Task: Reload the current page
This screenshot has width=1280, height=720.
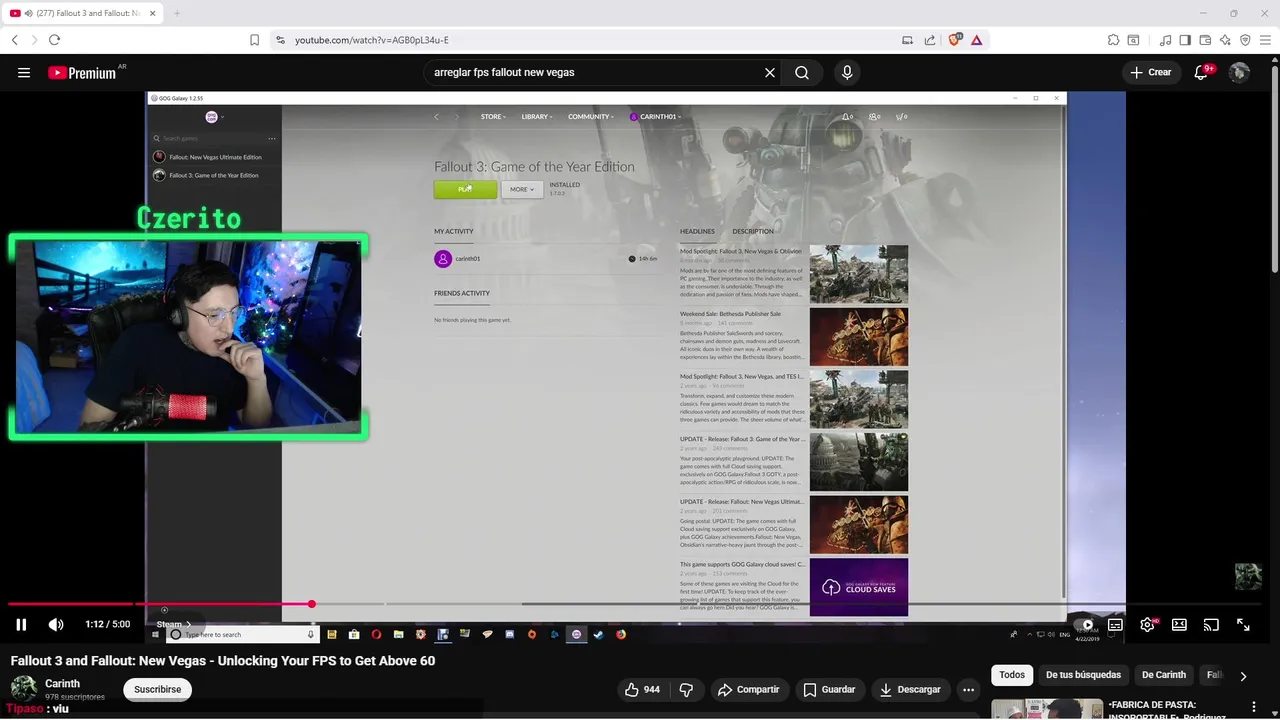Action: tap(54, 40)
